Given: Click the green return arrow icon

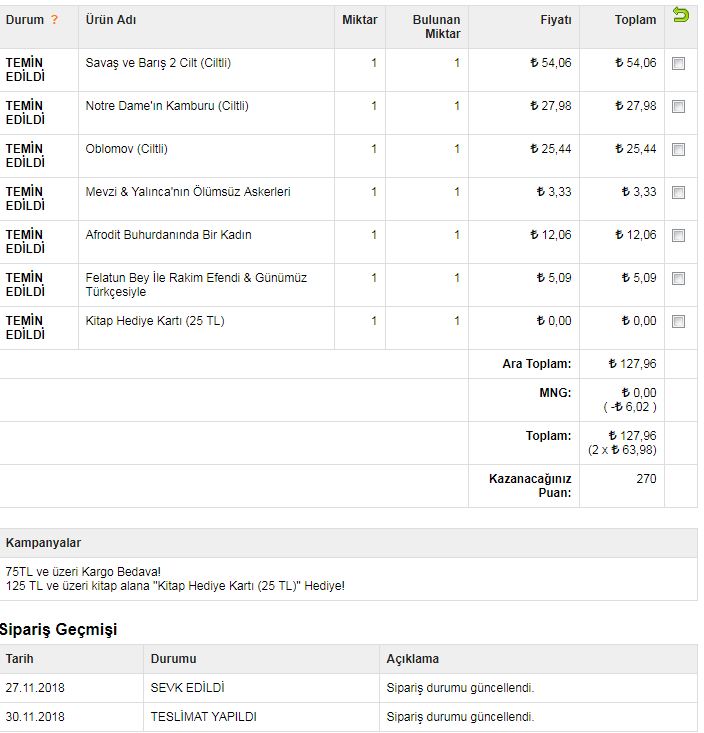Looking at the screenshot, I should tap(681, 15).
